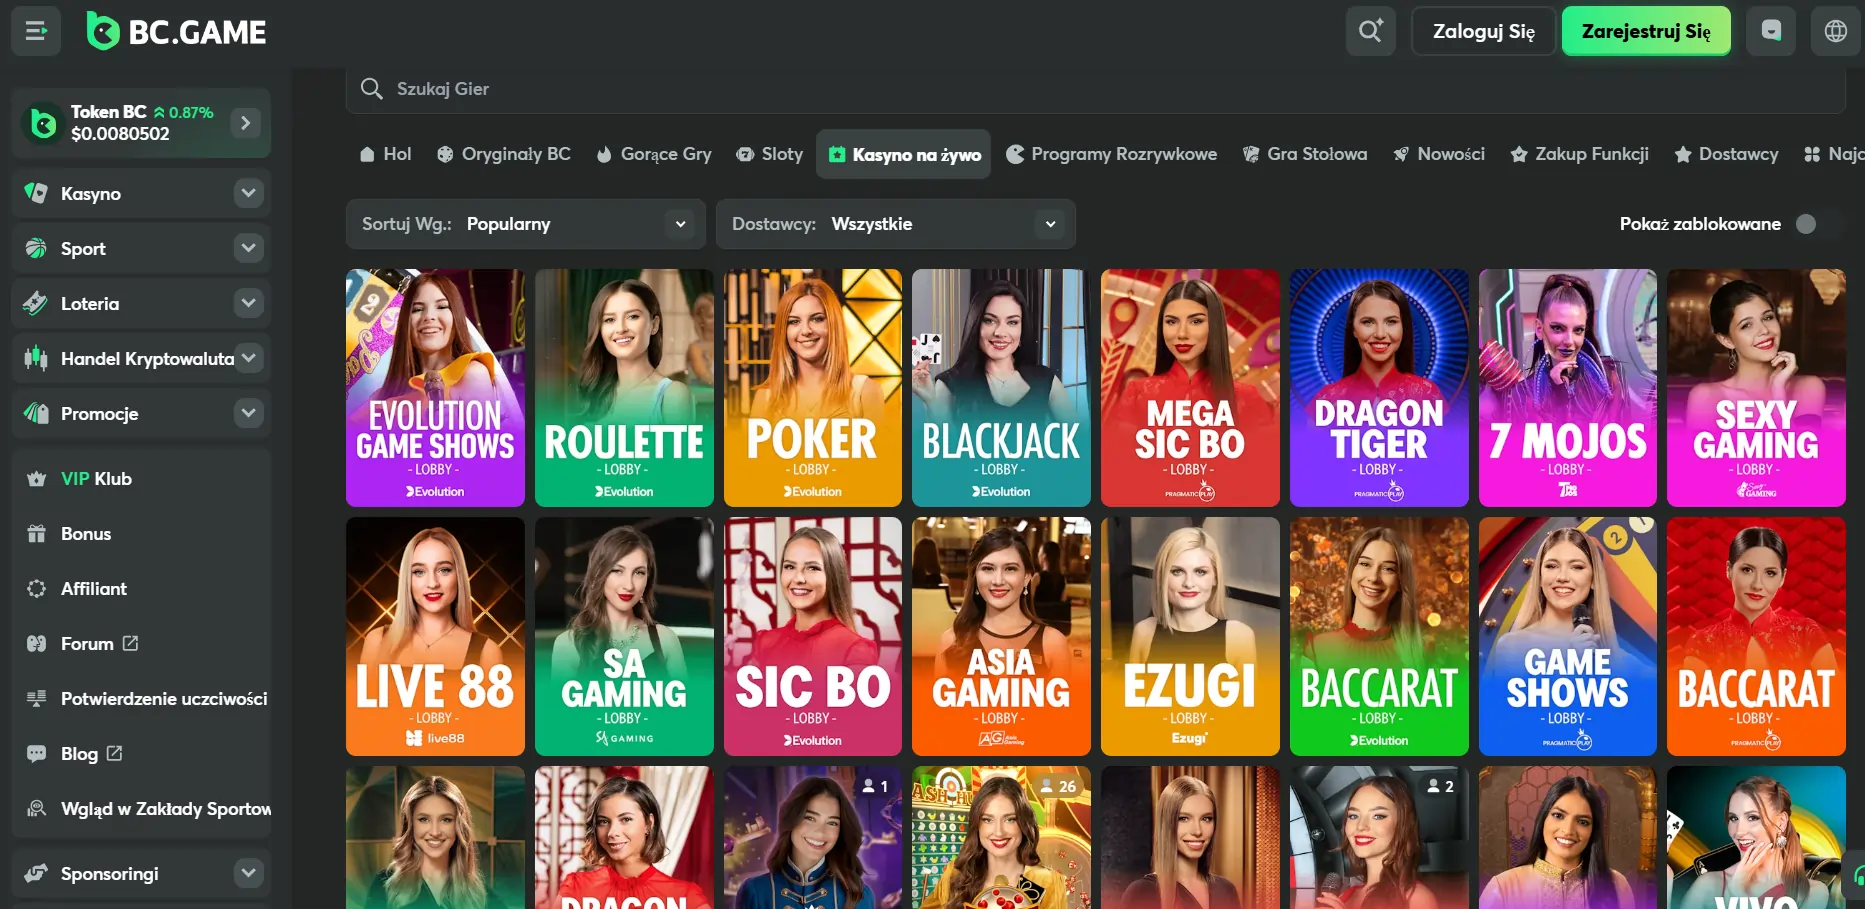This screenshot has width=1865, height=909.
Task: Click the Affiliant icon in sidebar
Action: (37, 589)
